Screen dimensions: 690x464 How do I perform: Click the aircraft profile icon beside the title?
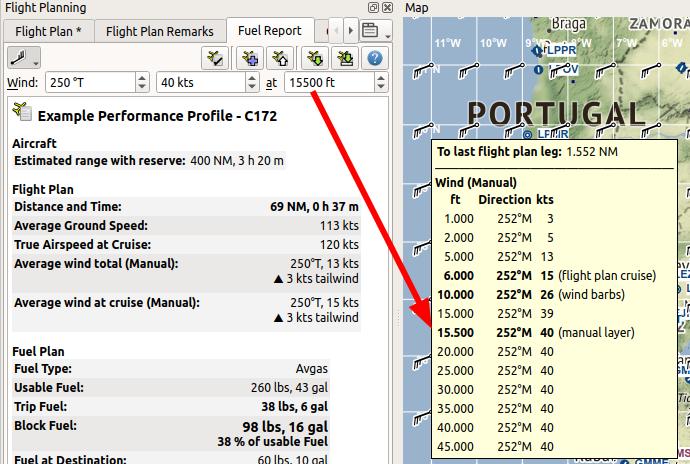coord(22,111)
